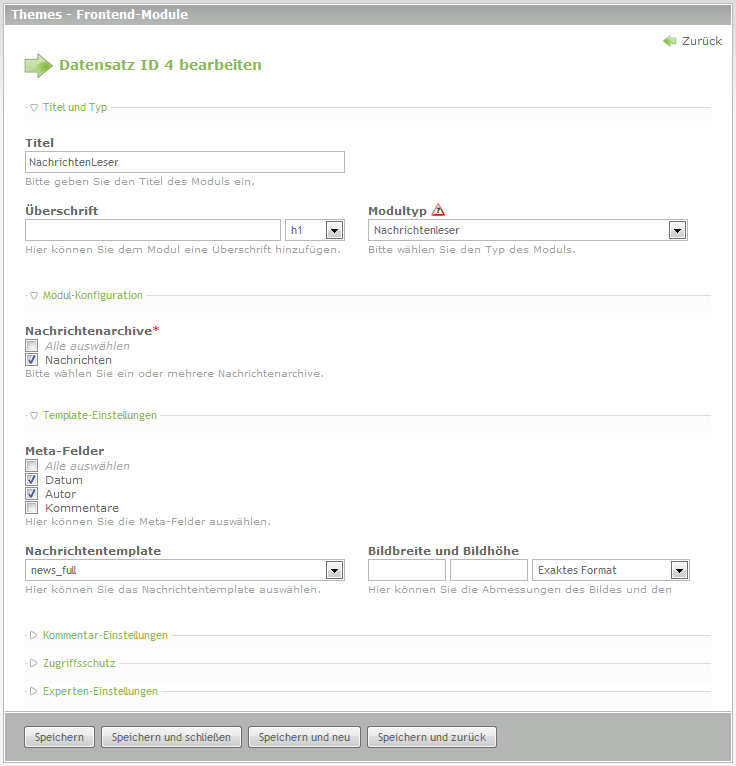Uncheck the Datum meta field
736x766 pixels.
32,480
